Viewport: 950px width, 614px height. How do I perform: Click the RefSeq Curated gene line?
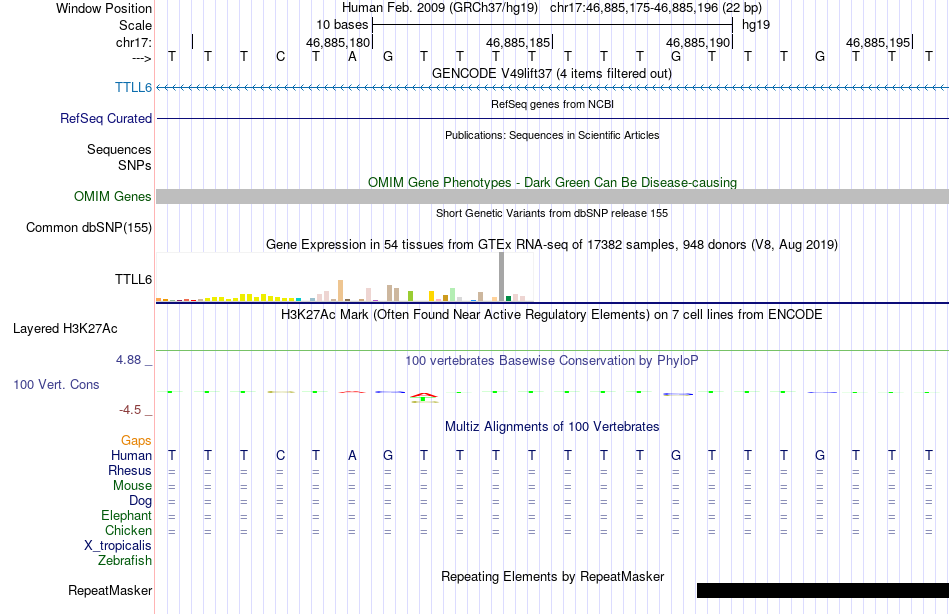553,118
